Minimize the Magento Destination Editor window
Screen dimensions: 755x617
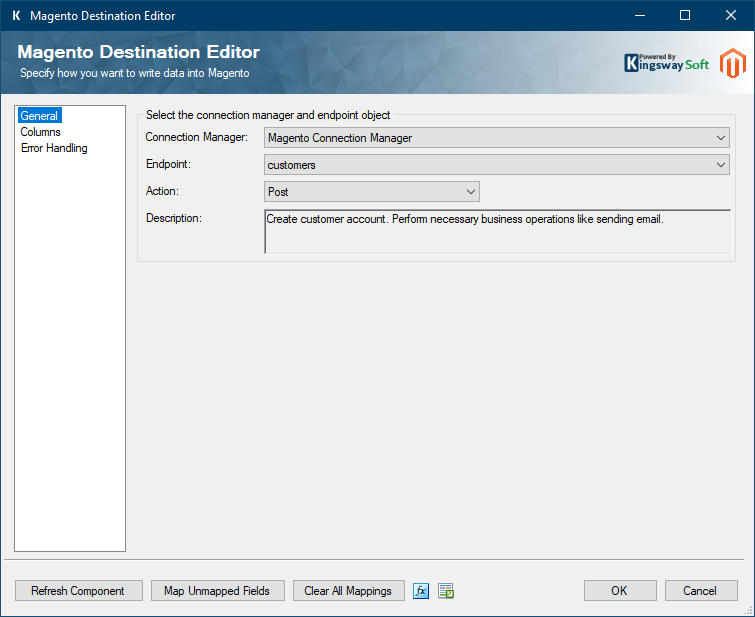pos(640,15)
